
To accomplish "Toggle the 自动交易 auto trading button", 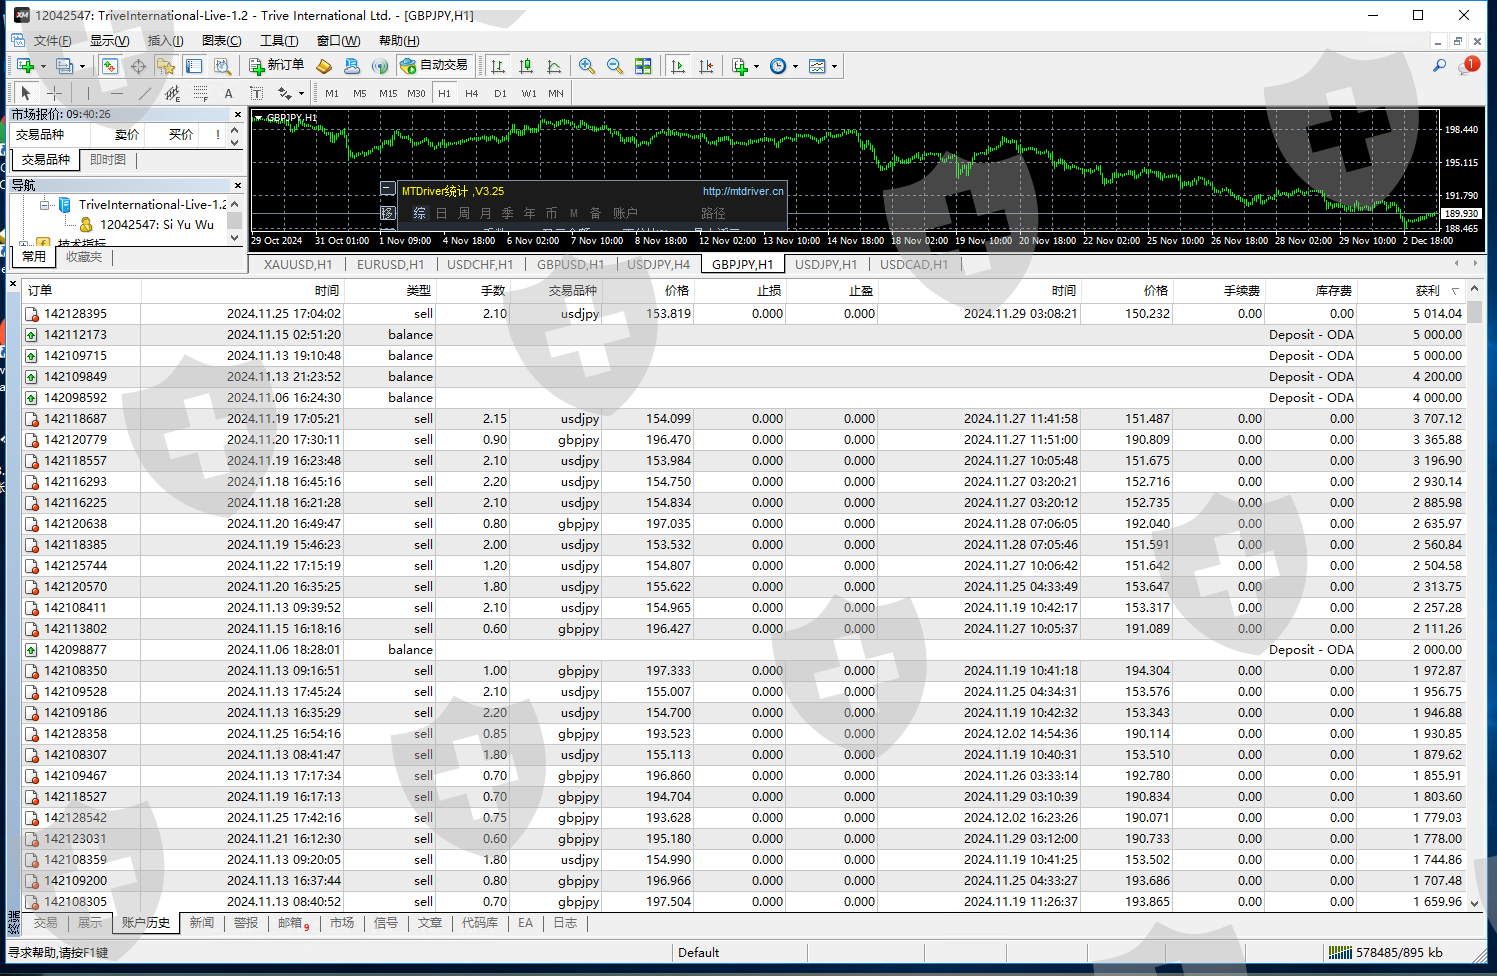I will pos(434,65).
